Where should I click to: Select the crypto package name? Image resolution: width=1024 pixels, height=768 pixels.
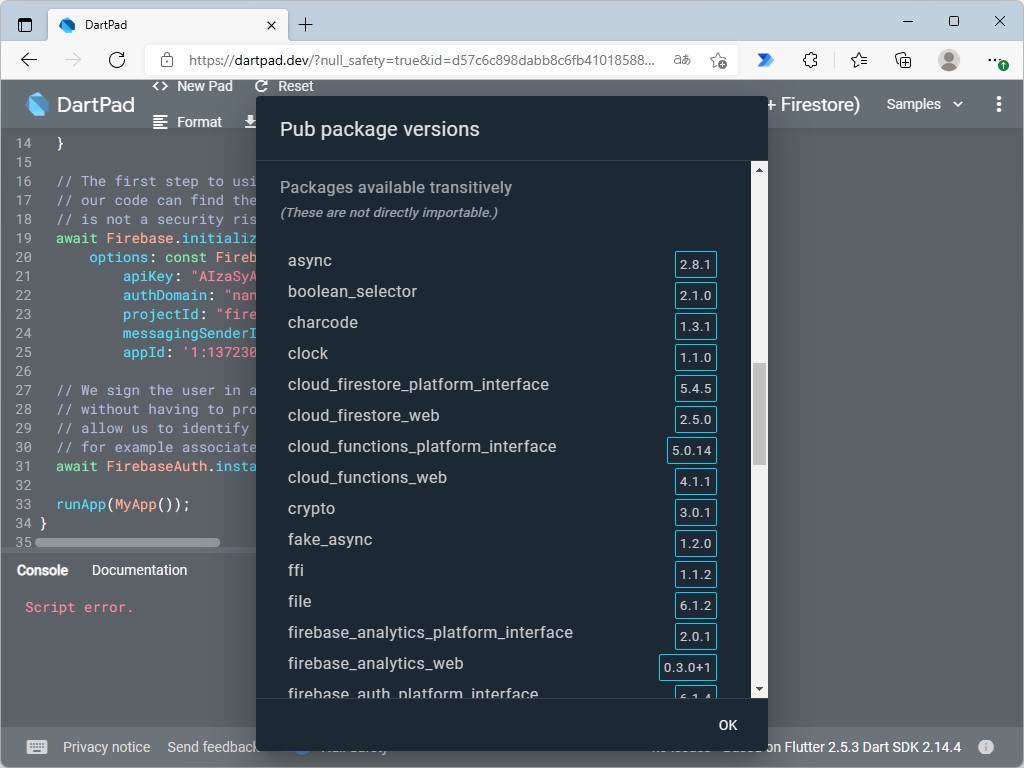pos(312,509)
